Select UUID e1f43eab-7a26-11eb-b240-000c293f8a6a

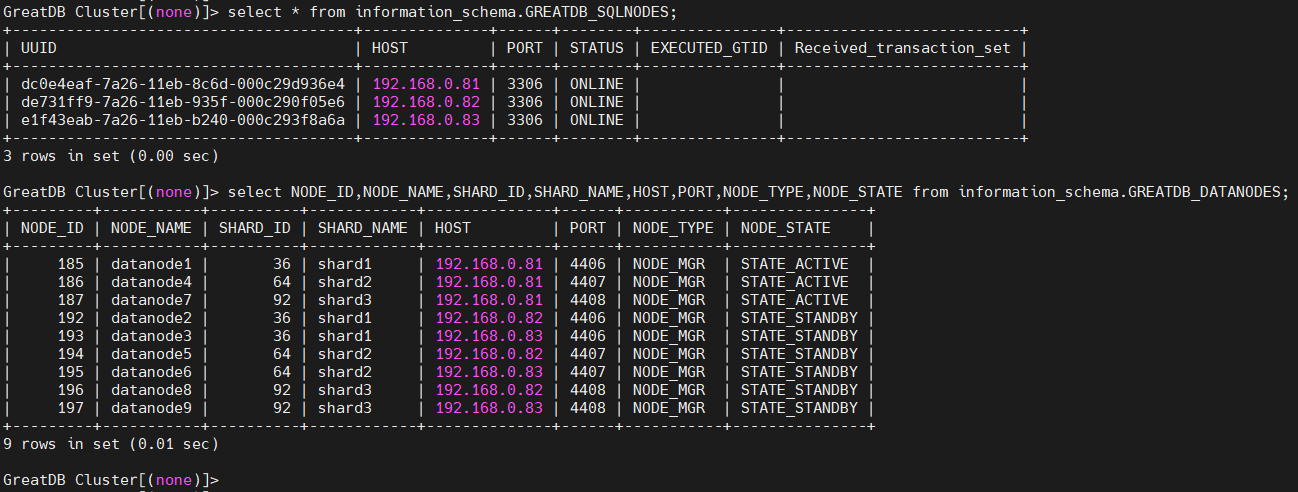(182, 120)
